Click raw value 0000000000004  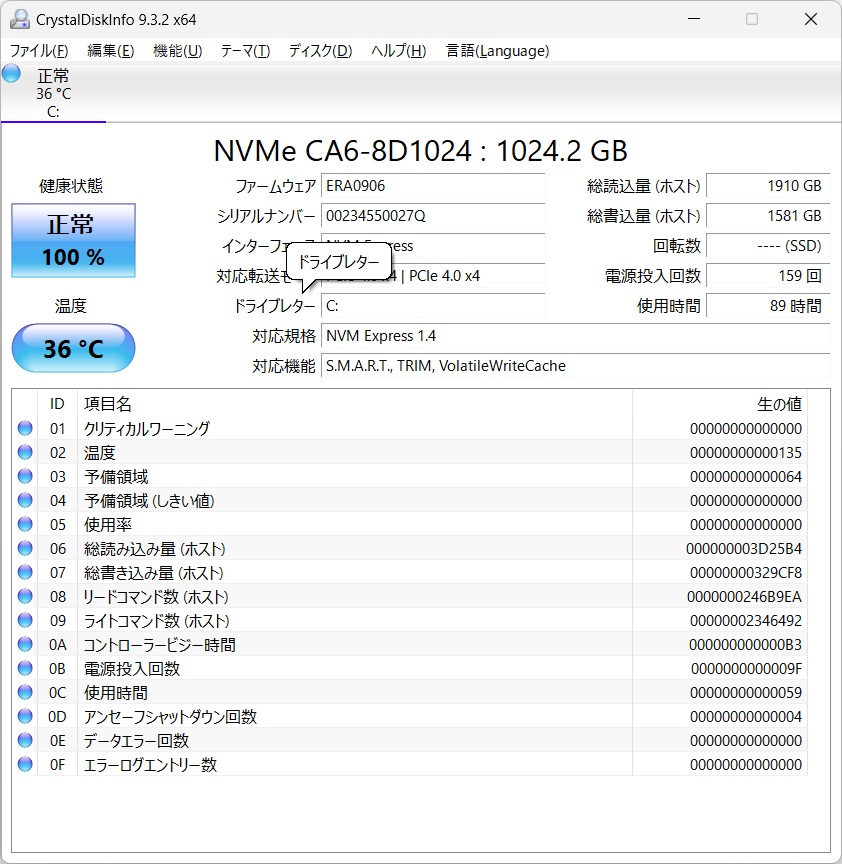(746, 716)
